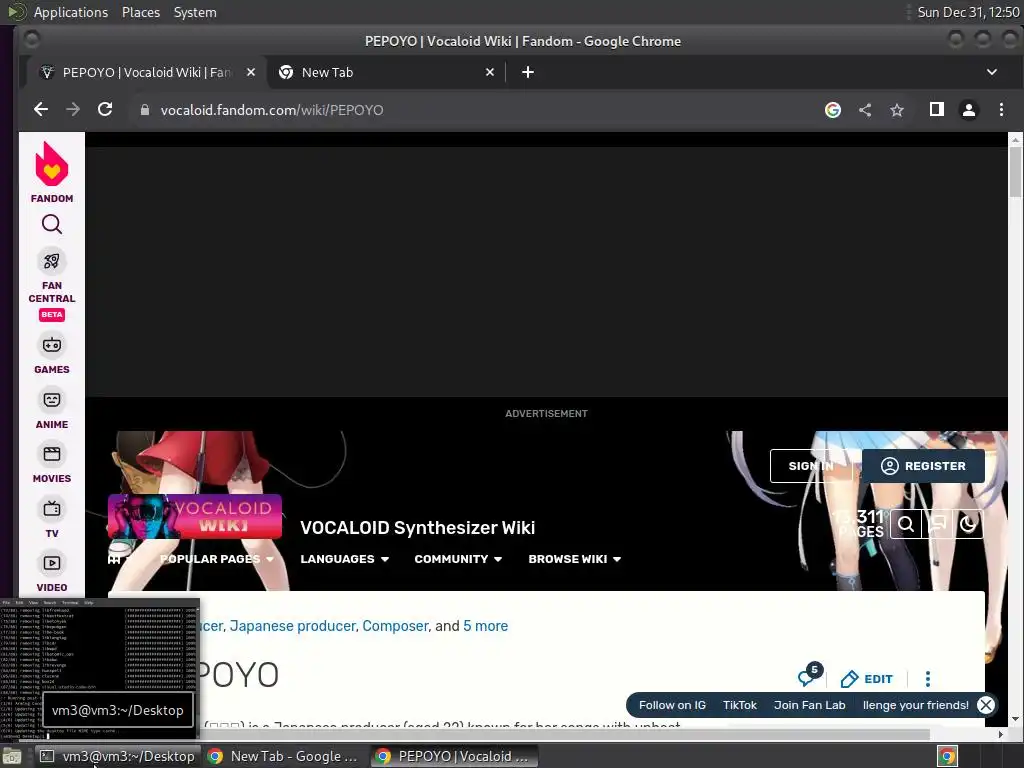This screenshot has width=1024, height=768.
Task: Open the Applications menu
Action: coord(71,12)
